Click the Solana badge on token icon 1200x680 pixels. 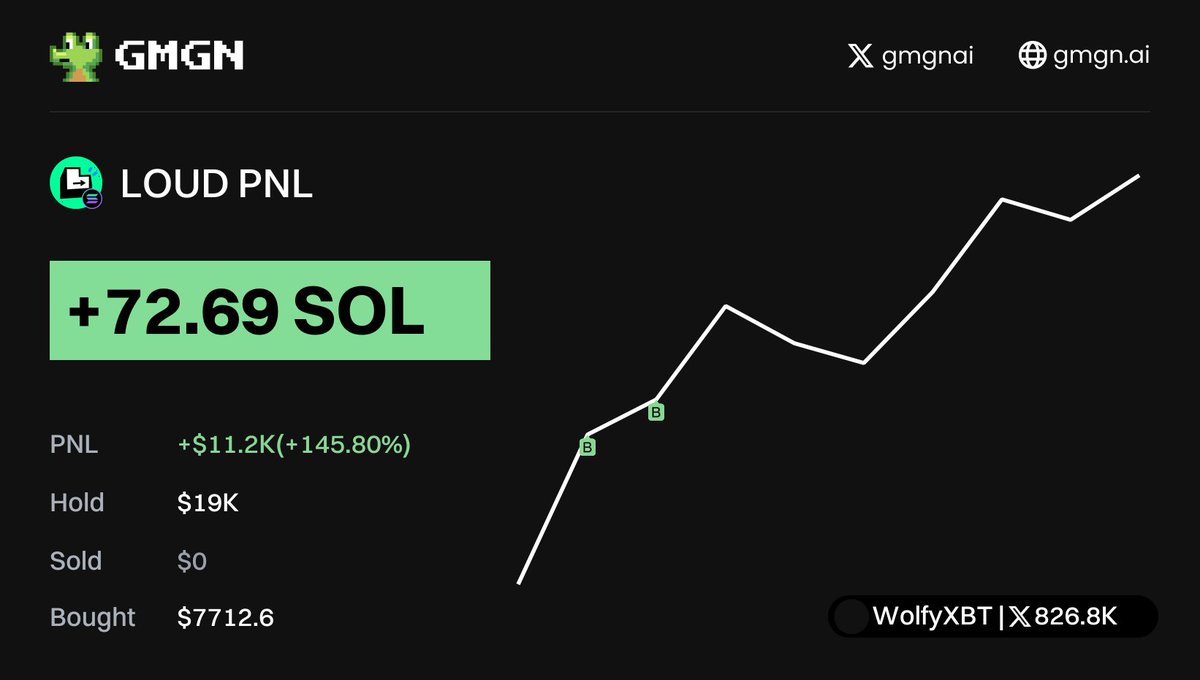point(93,199)
